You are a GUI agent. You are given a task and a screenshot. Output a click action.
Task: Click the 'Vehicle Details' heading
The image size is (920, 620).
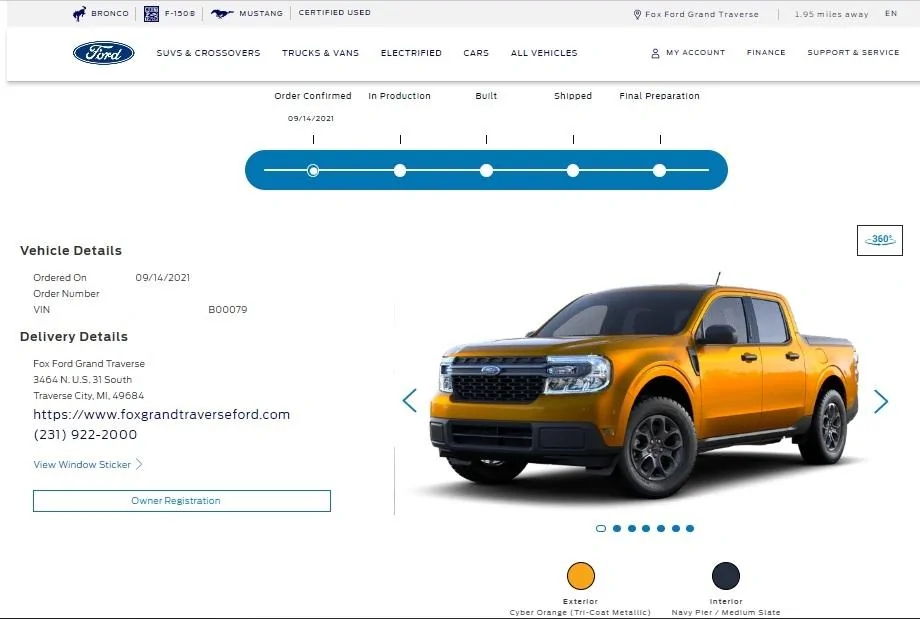point(71,250)
